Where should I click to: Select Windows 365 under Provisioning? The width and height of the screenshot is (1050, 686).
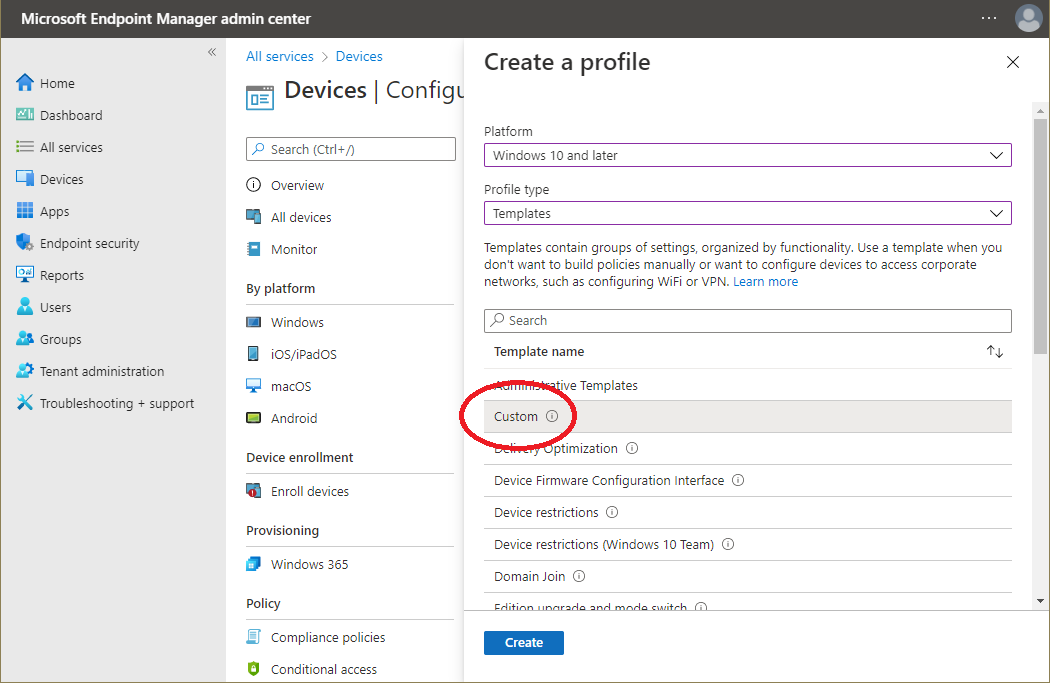pyautogui.click(x=309, y=565)
